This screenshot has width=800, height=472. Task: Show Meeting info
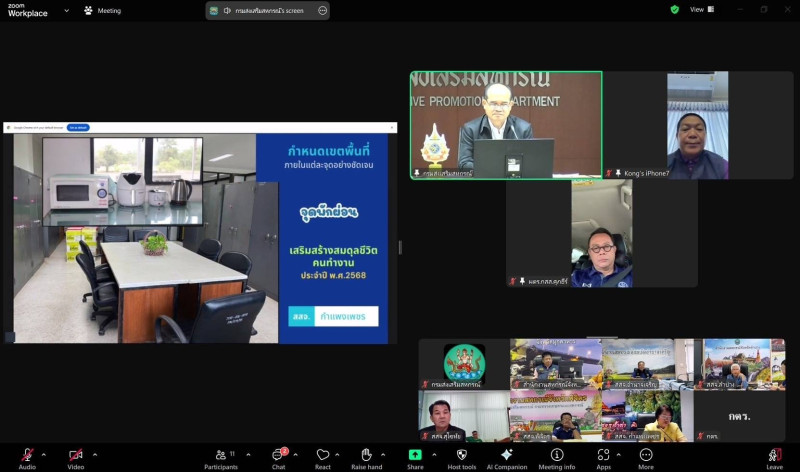[x=556, y=455]
